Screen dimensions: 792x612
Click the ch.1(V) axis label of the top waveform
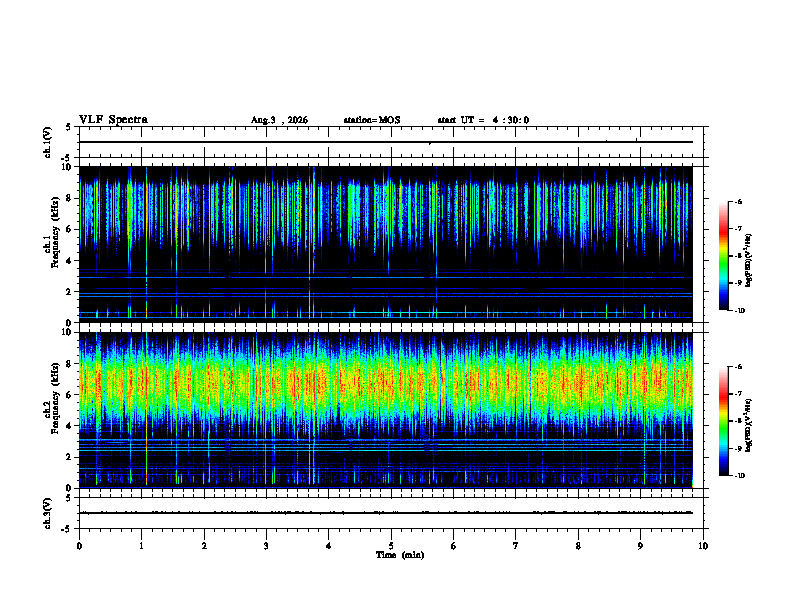click(x=48, y=142)
